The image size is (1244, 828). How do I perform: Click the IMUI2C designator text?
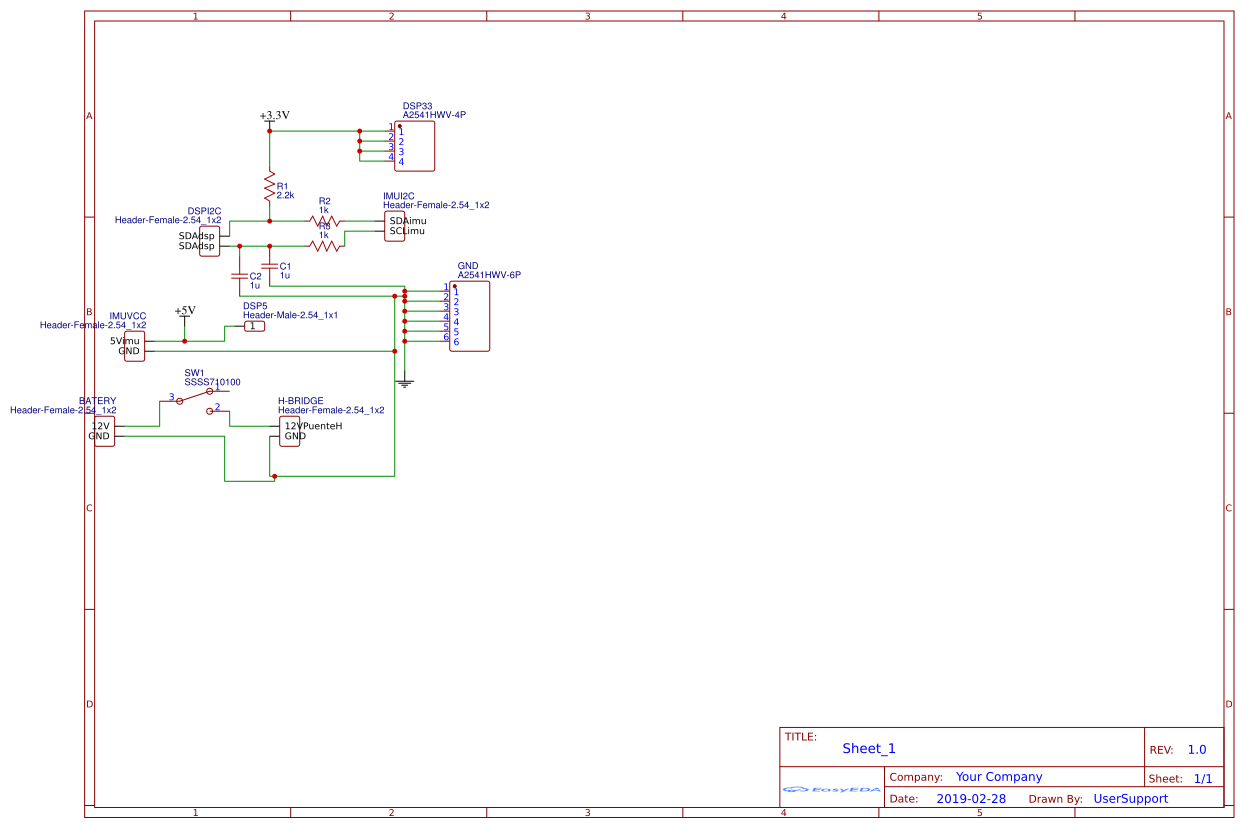(x=399, y=196)
